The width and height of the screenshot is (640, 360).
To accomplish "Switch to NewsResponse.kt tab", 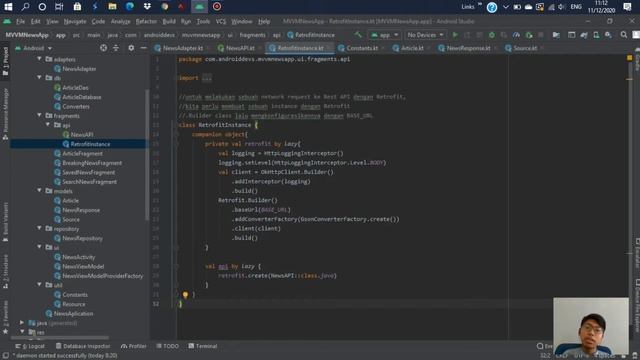I will 467,48.
